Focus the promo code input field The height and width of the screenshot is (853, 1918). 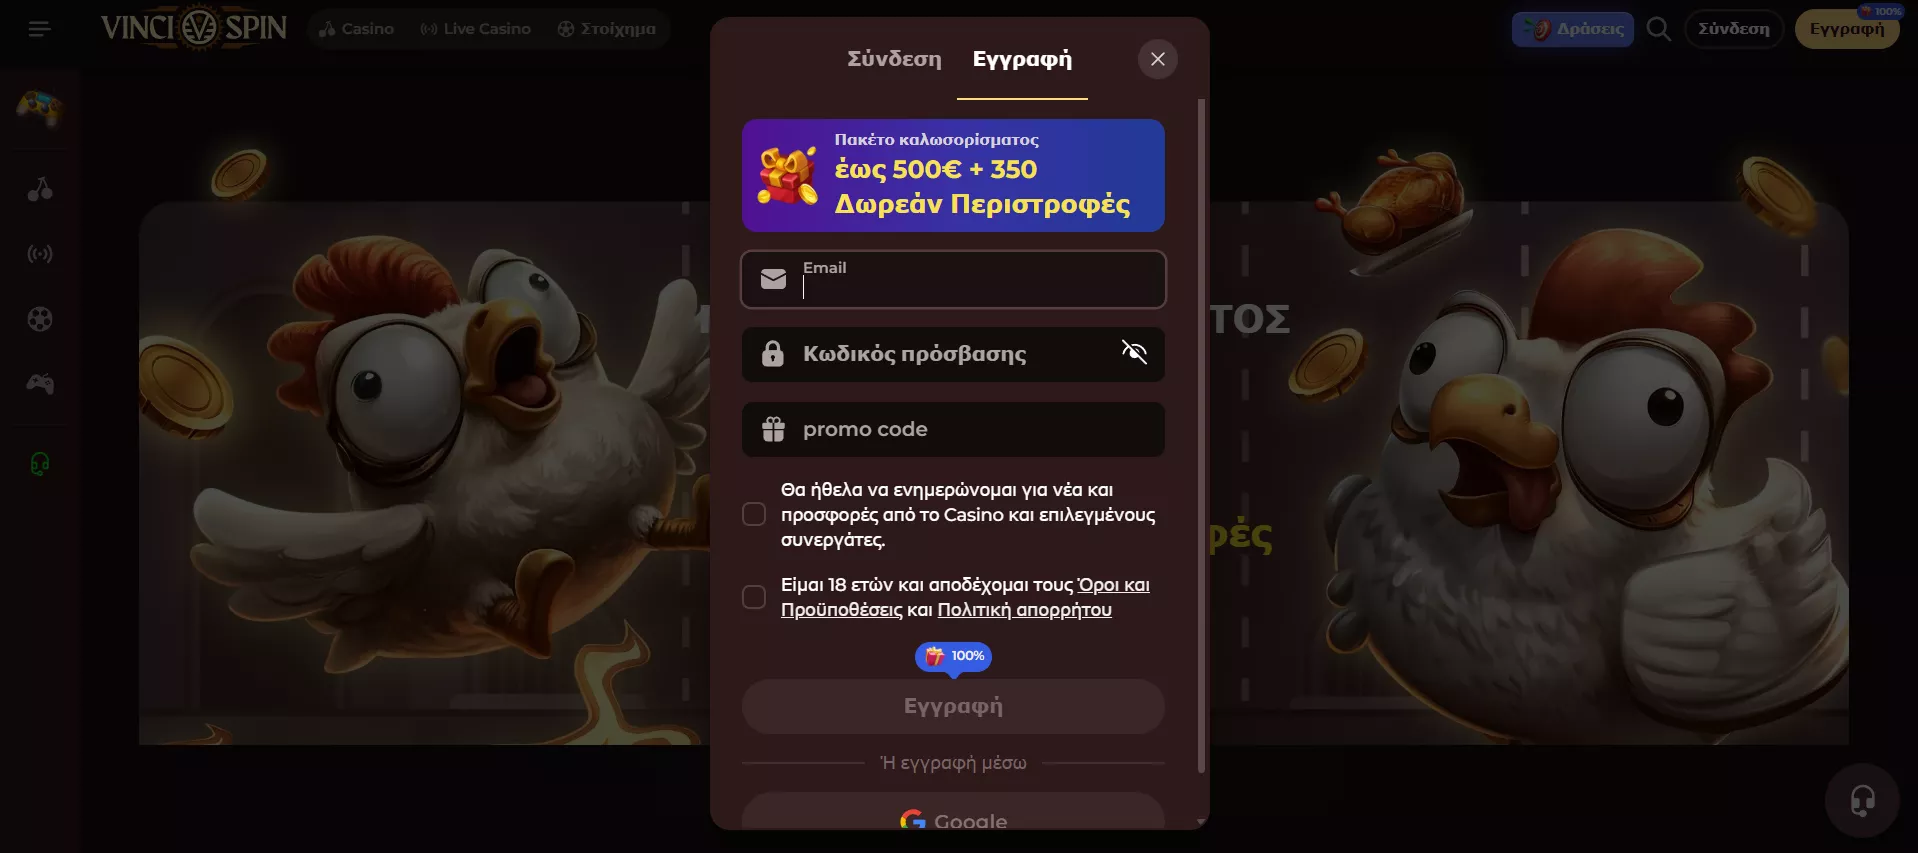[953, 429]
